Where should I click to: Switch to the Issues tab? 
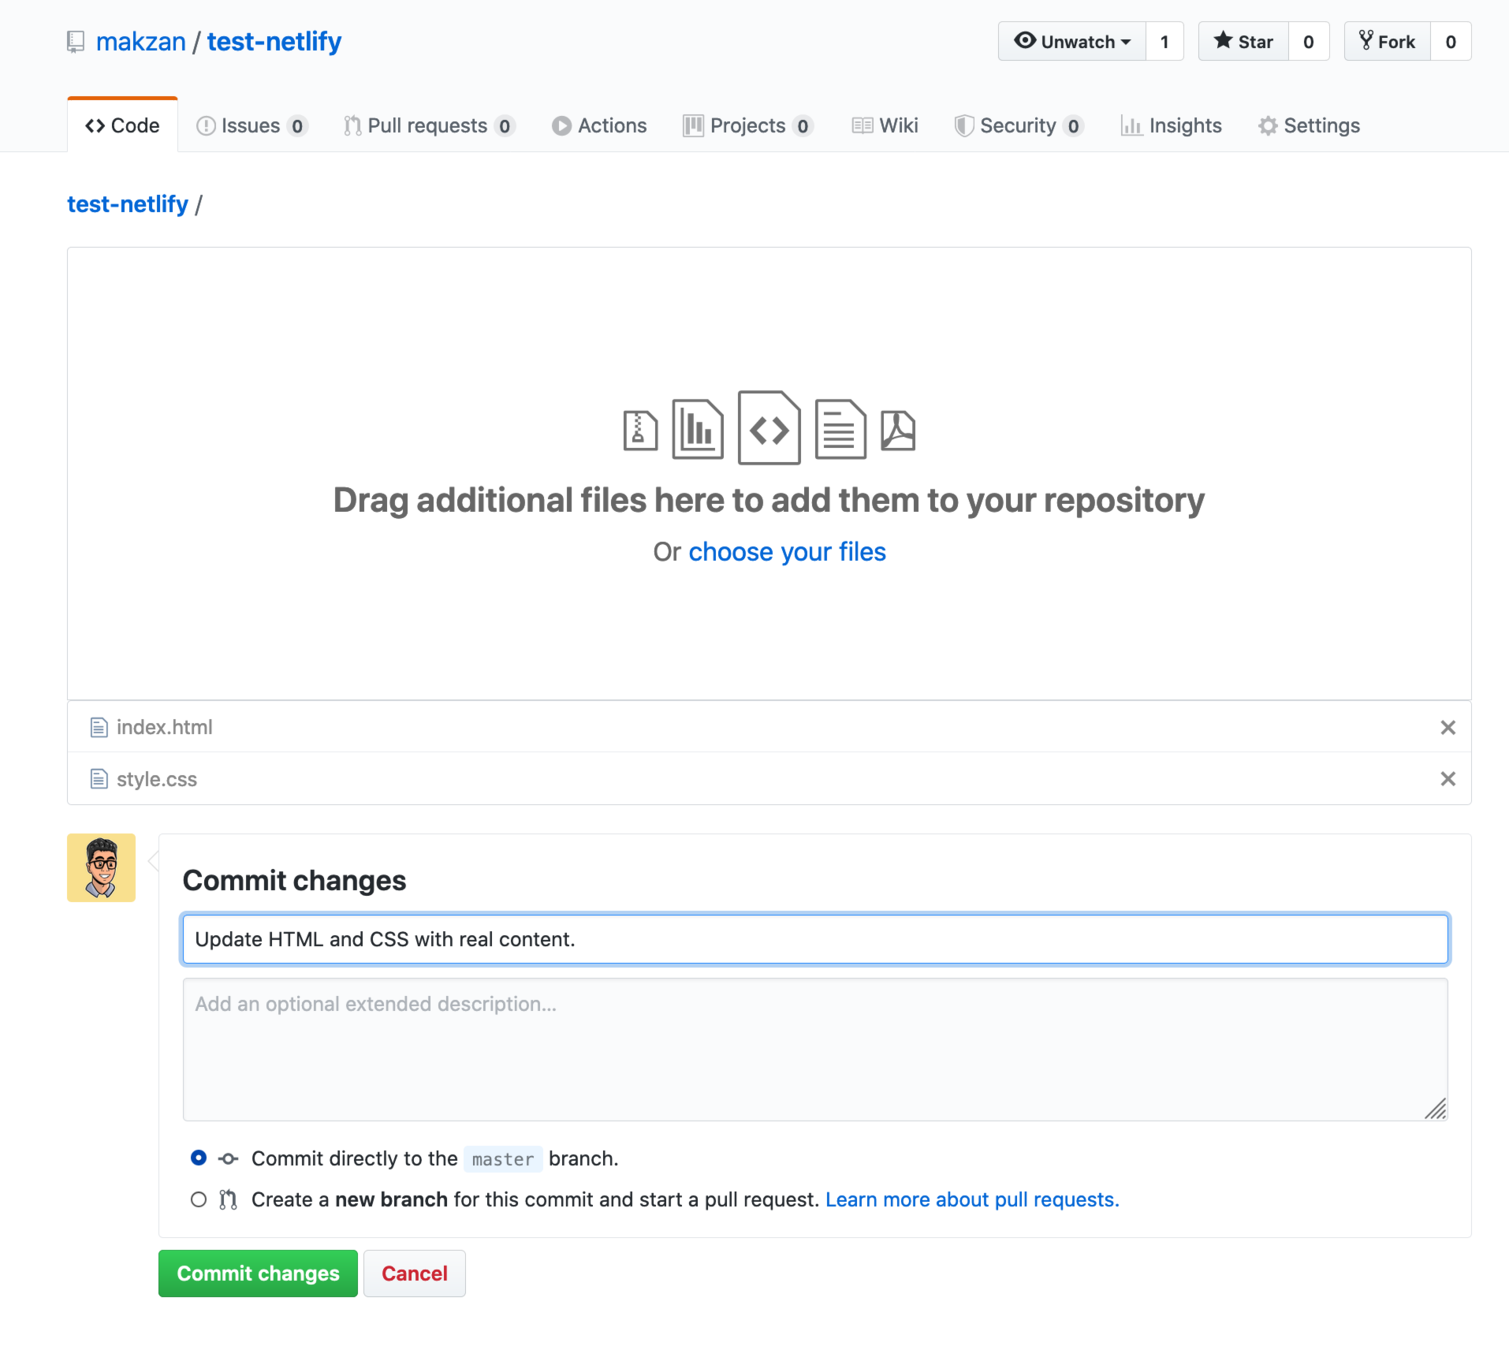pos(251,126)
